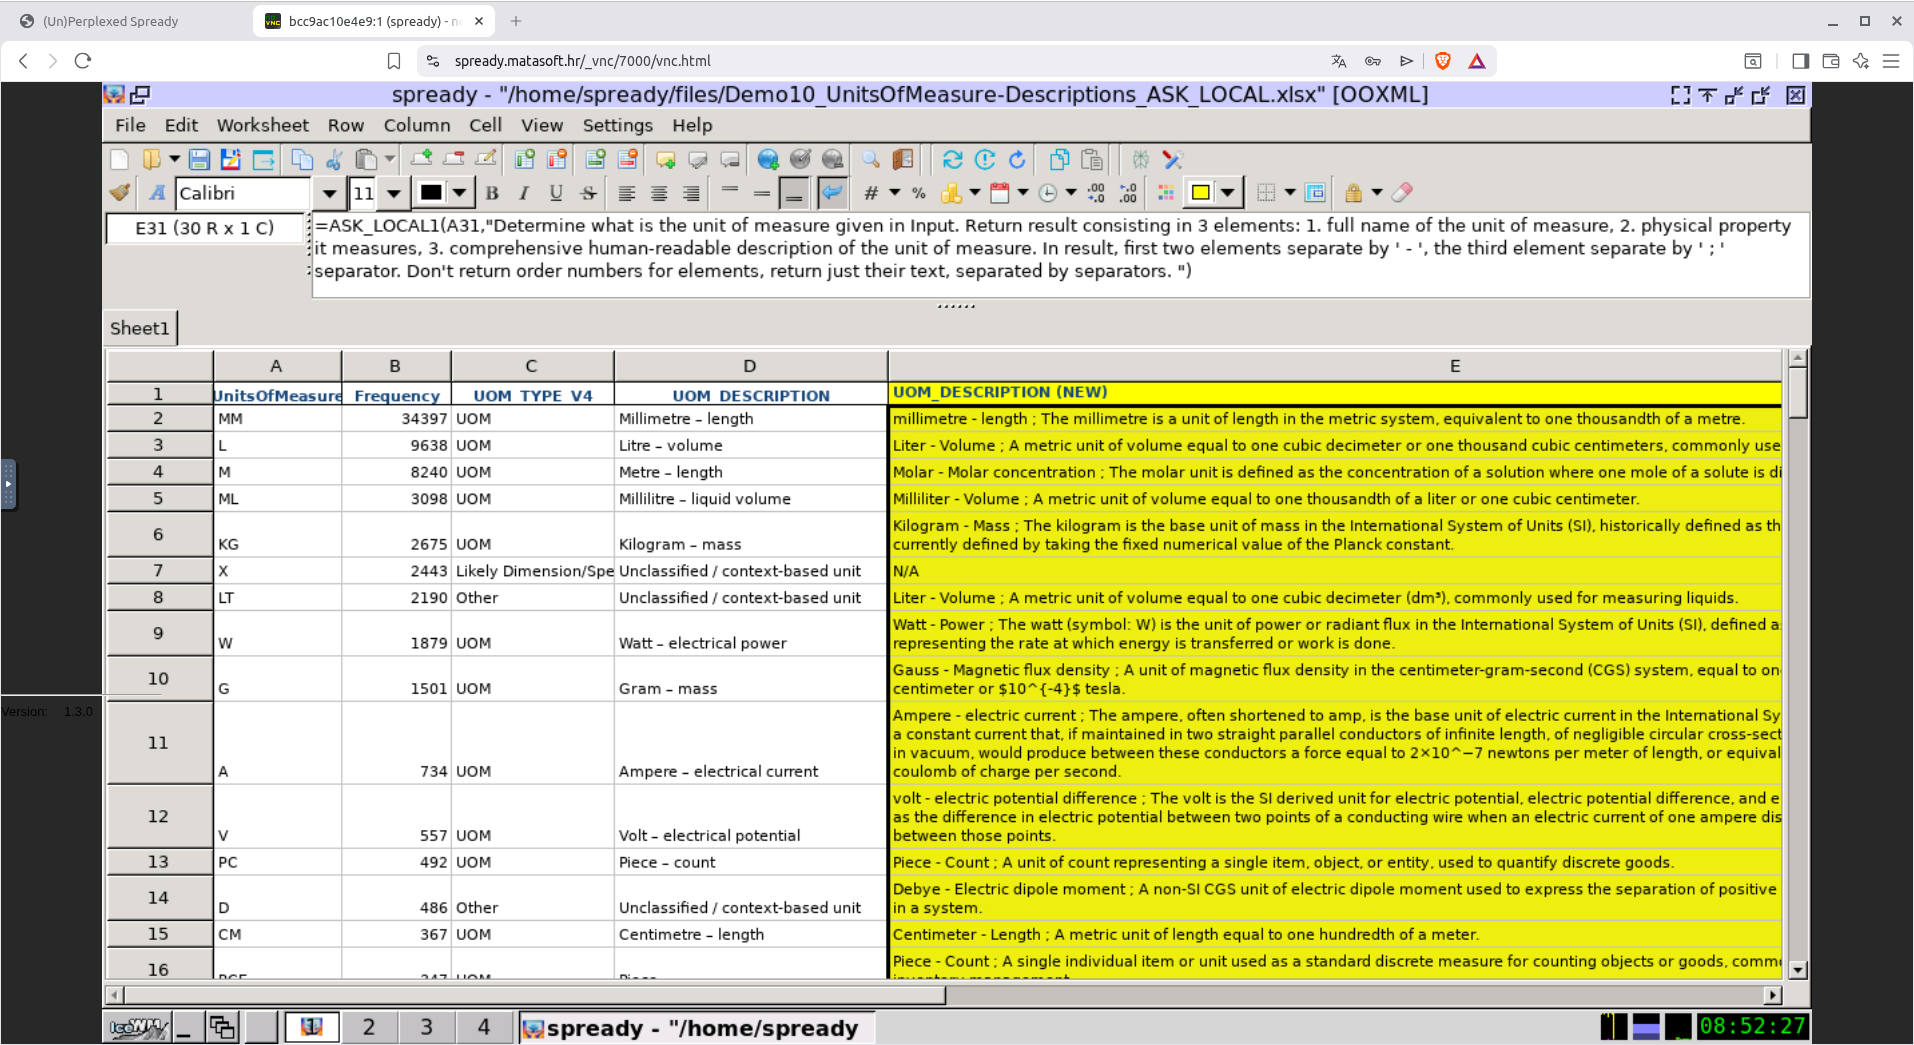Image resolution: width=1914 pixels, height=1045 pixels.
Task: Click the scissors Cut icon
Action: pyautogui.click(x=334, y=160)
